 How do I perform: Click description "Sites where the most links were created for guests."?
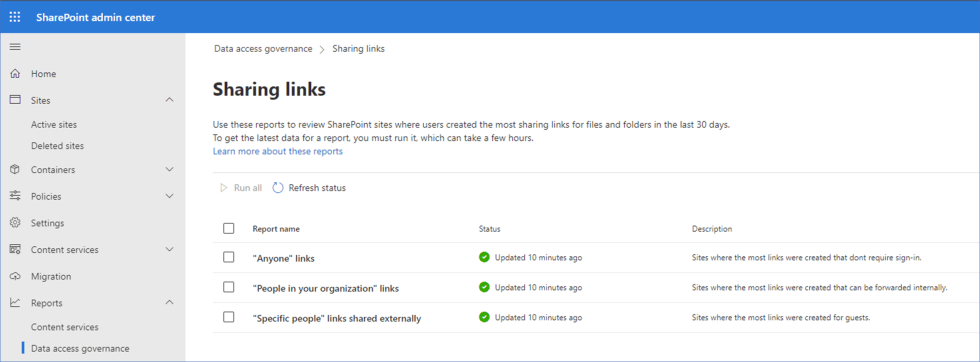click(781, 318)
